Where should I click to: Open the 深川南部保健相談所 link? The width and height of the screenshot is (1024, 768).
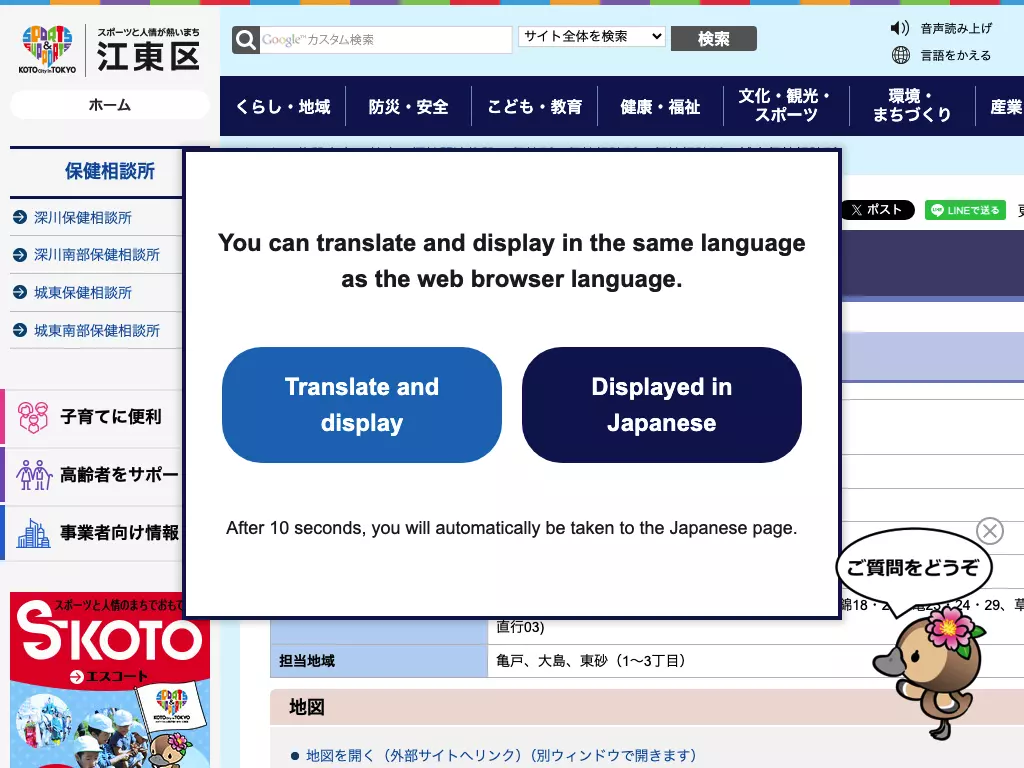pos(97,255)
